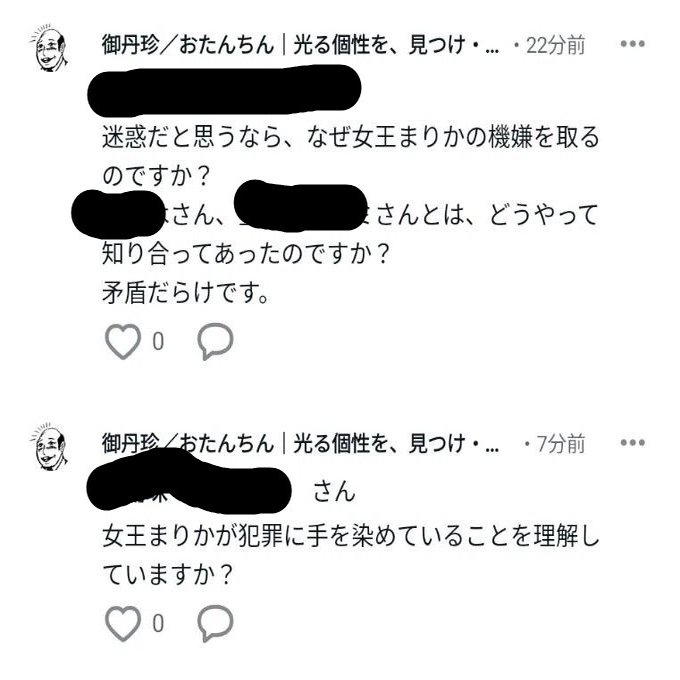The width and height of the screenshot is (680, 680).
Task: Like the comment posted 22分前
Action: tap(123, 341)
